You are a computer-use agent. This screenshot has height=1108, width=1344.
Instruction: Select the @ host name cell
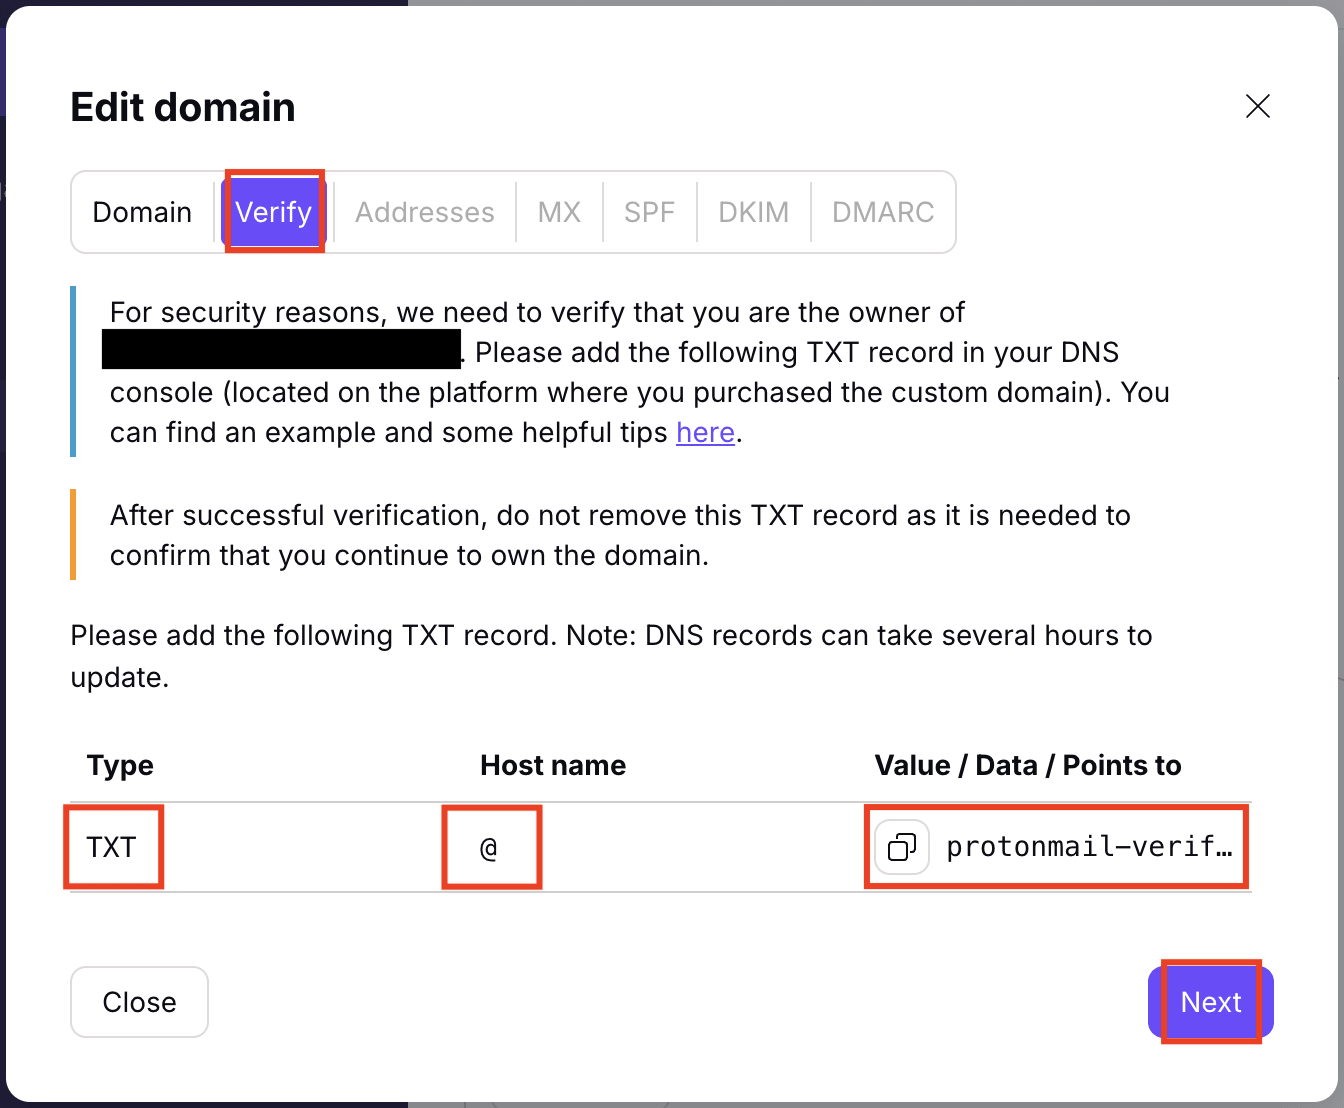[x=491, y=847]
